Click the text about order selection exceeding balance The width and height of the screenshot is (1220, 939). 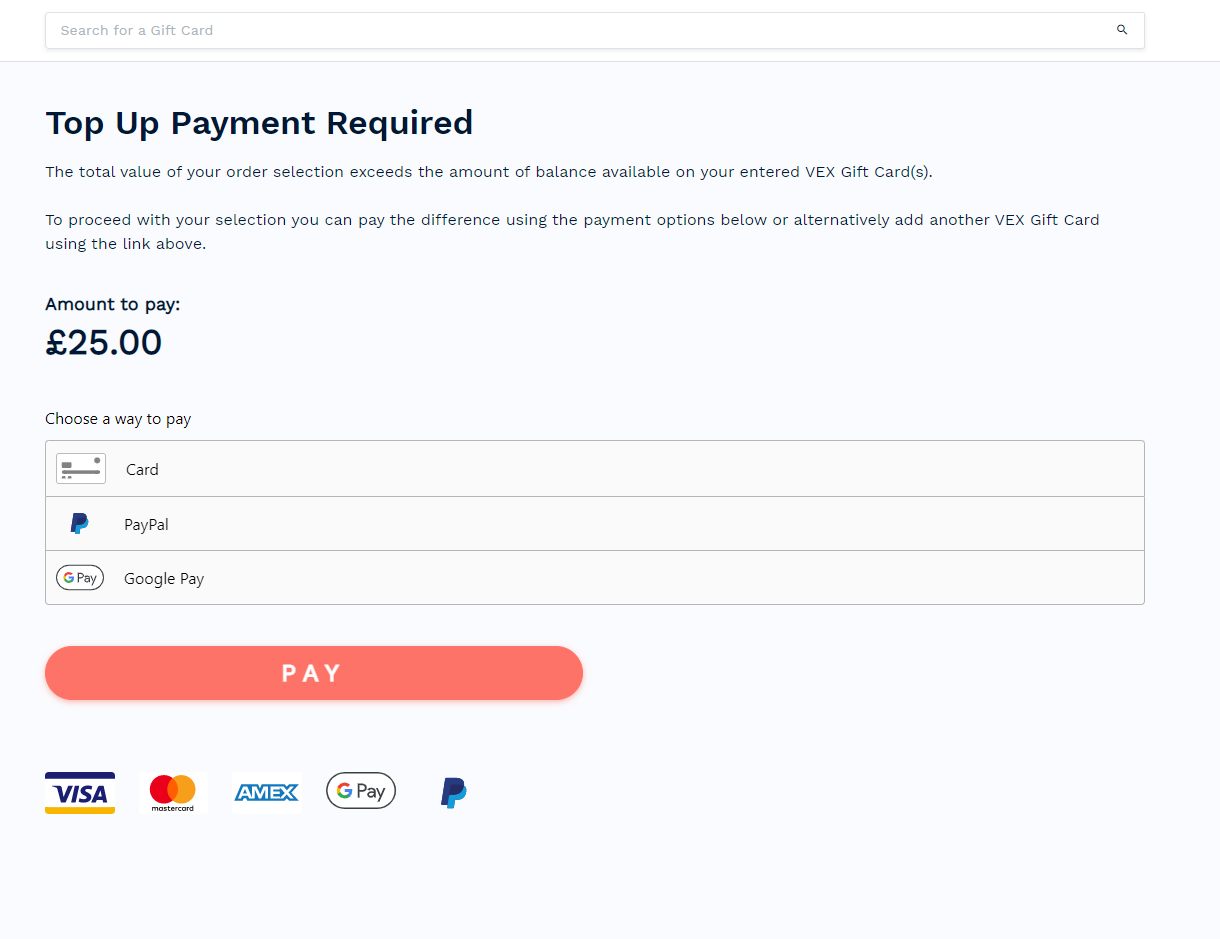tap(488, 172)
